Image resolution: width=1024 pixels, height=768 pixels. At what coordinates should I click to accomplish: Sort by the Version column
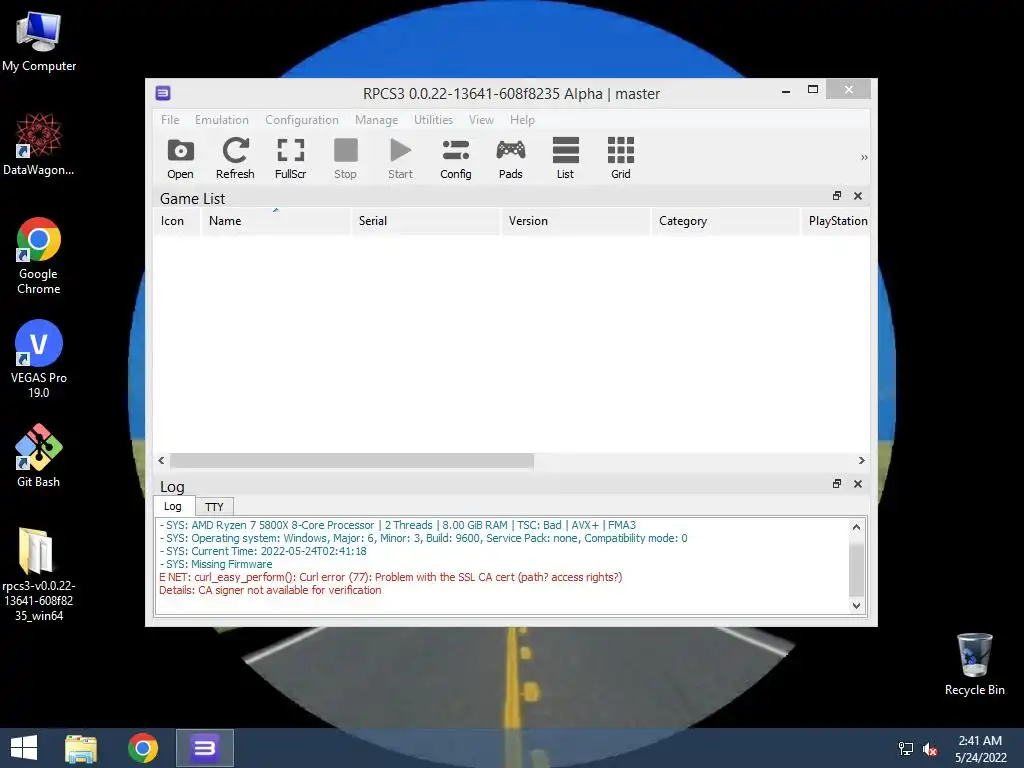575,221
